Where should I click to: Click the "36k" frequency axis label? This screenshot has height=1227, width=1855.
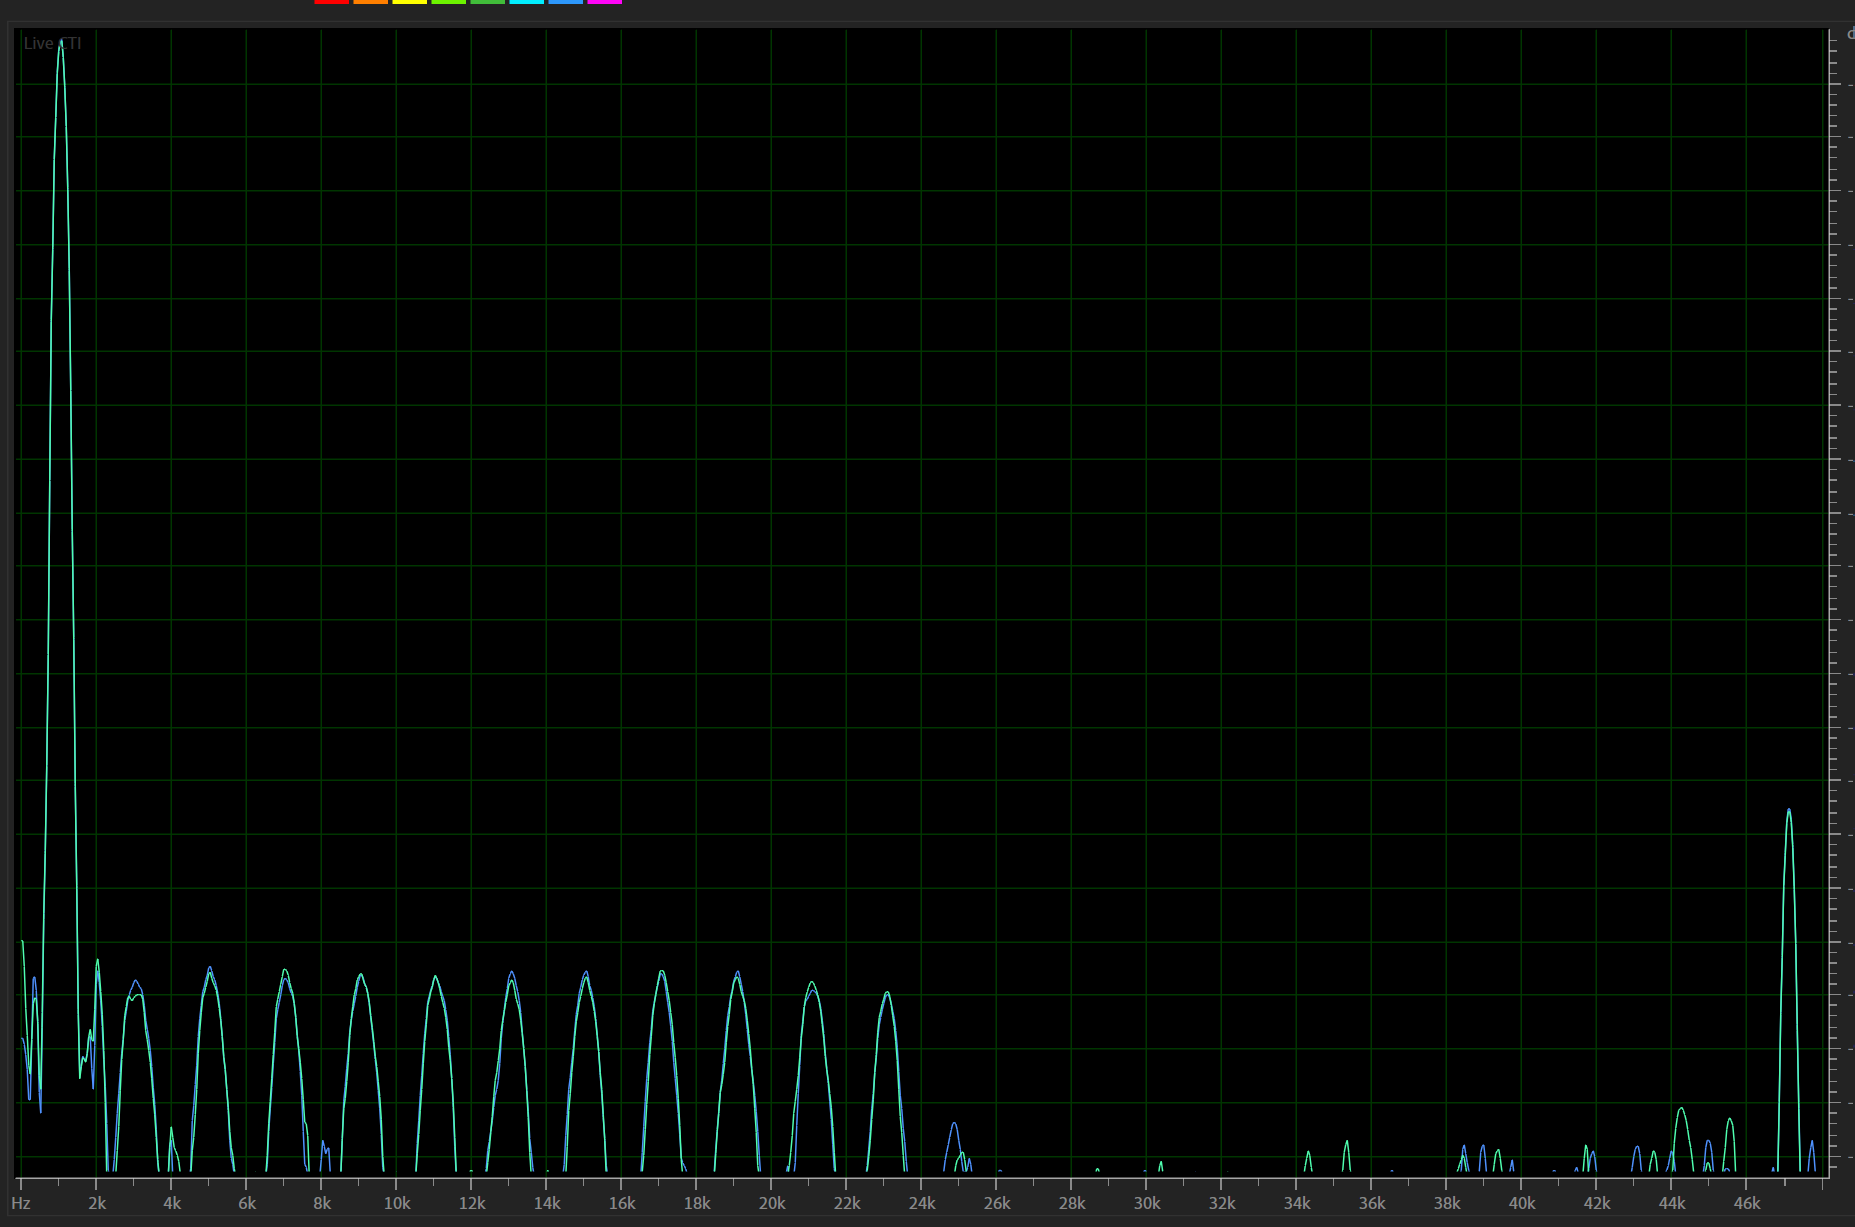pos(1372,1203)
